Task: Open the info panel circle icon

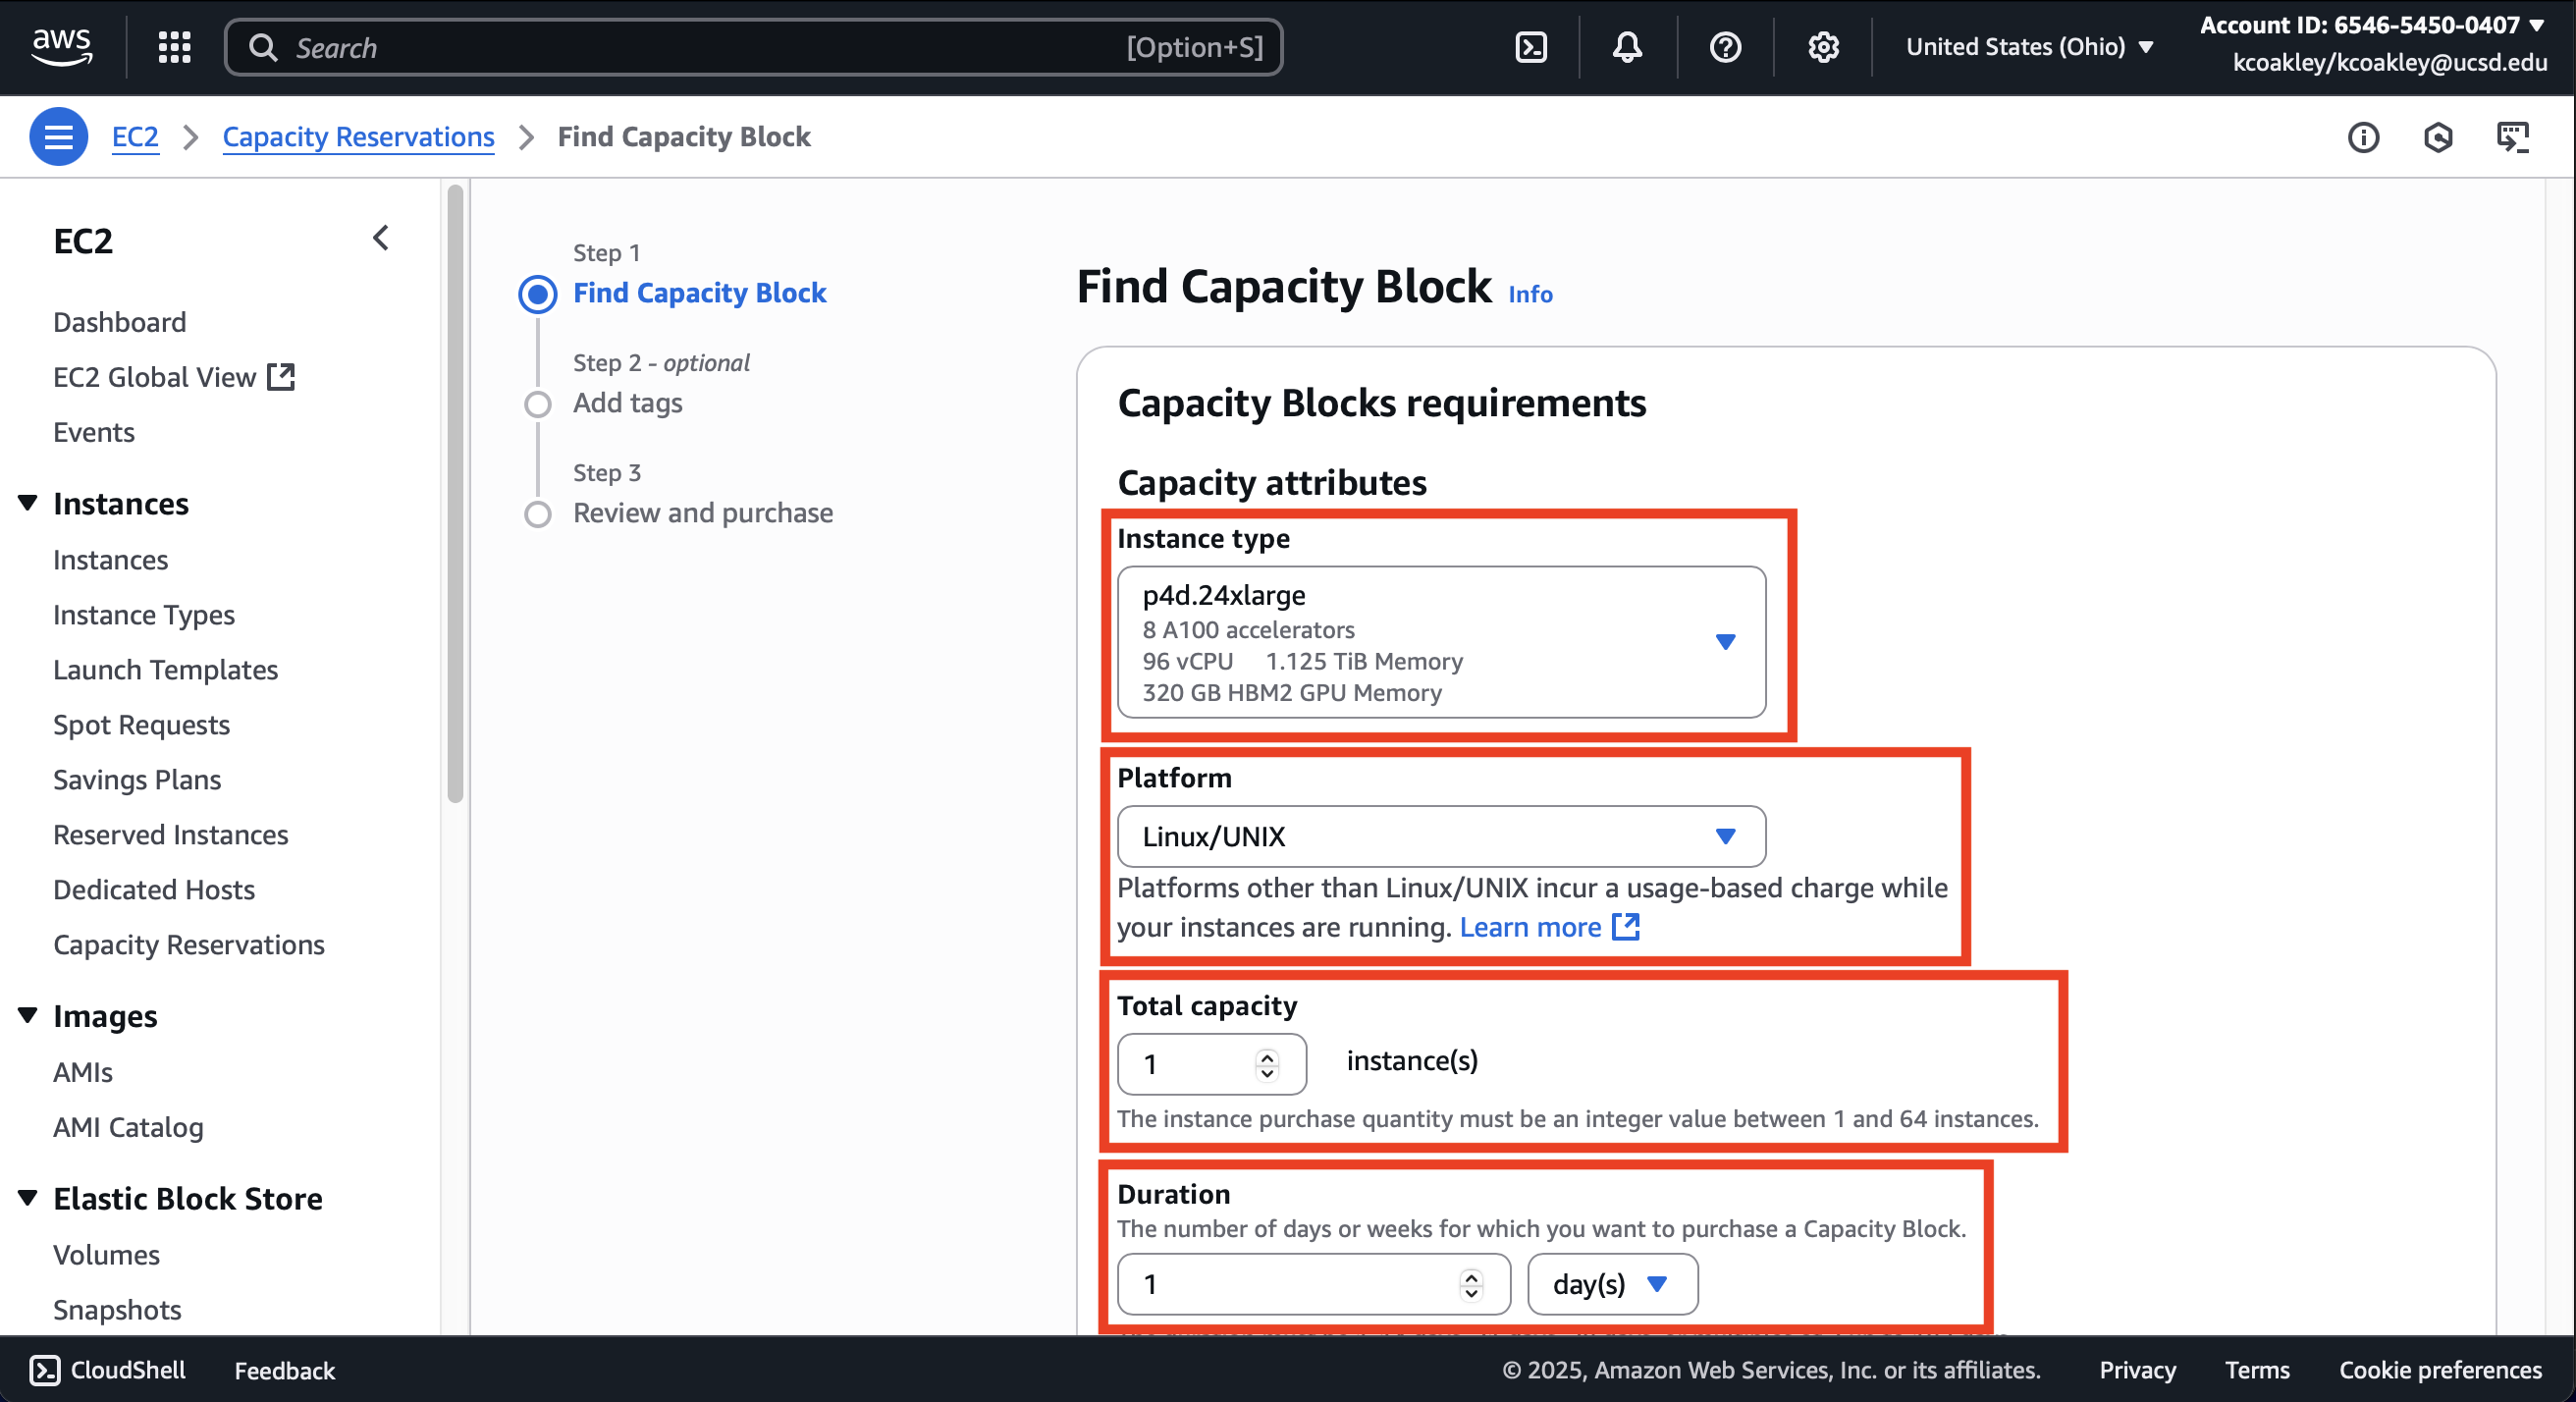Action: (2363, 137)
